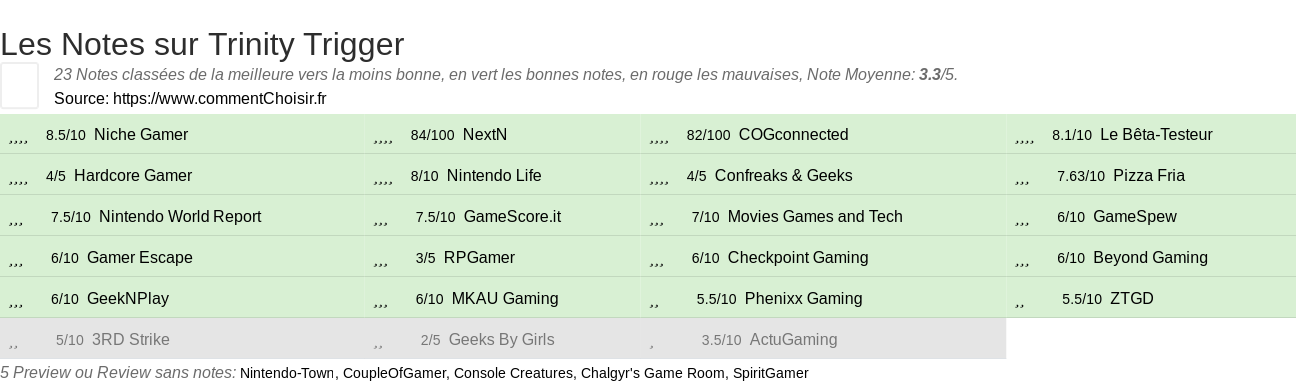
Task: Click star icons next to ZTGD
Action: coord(1020,301)
